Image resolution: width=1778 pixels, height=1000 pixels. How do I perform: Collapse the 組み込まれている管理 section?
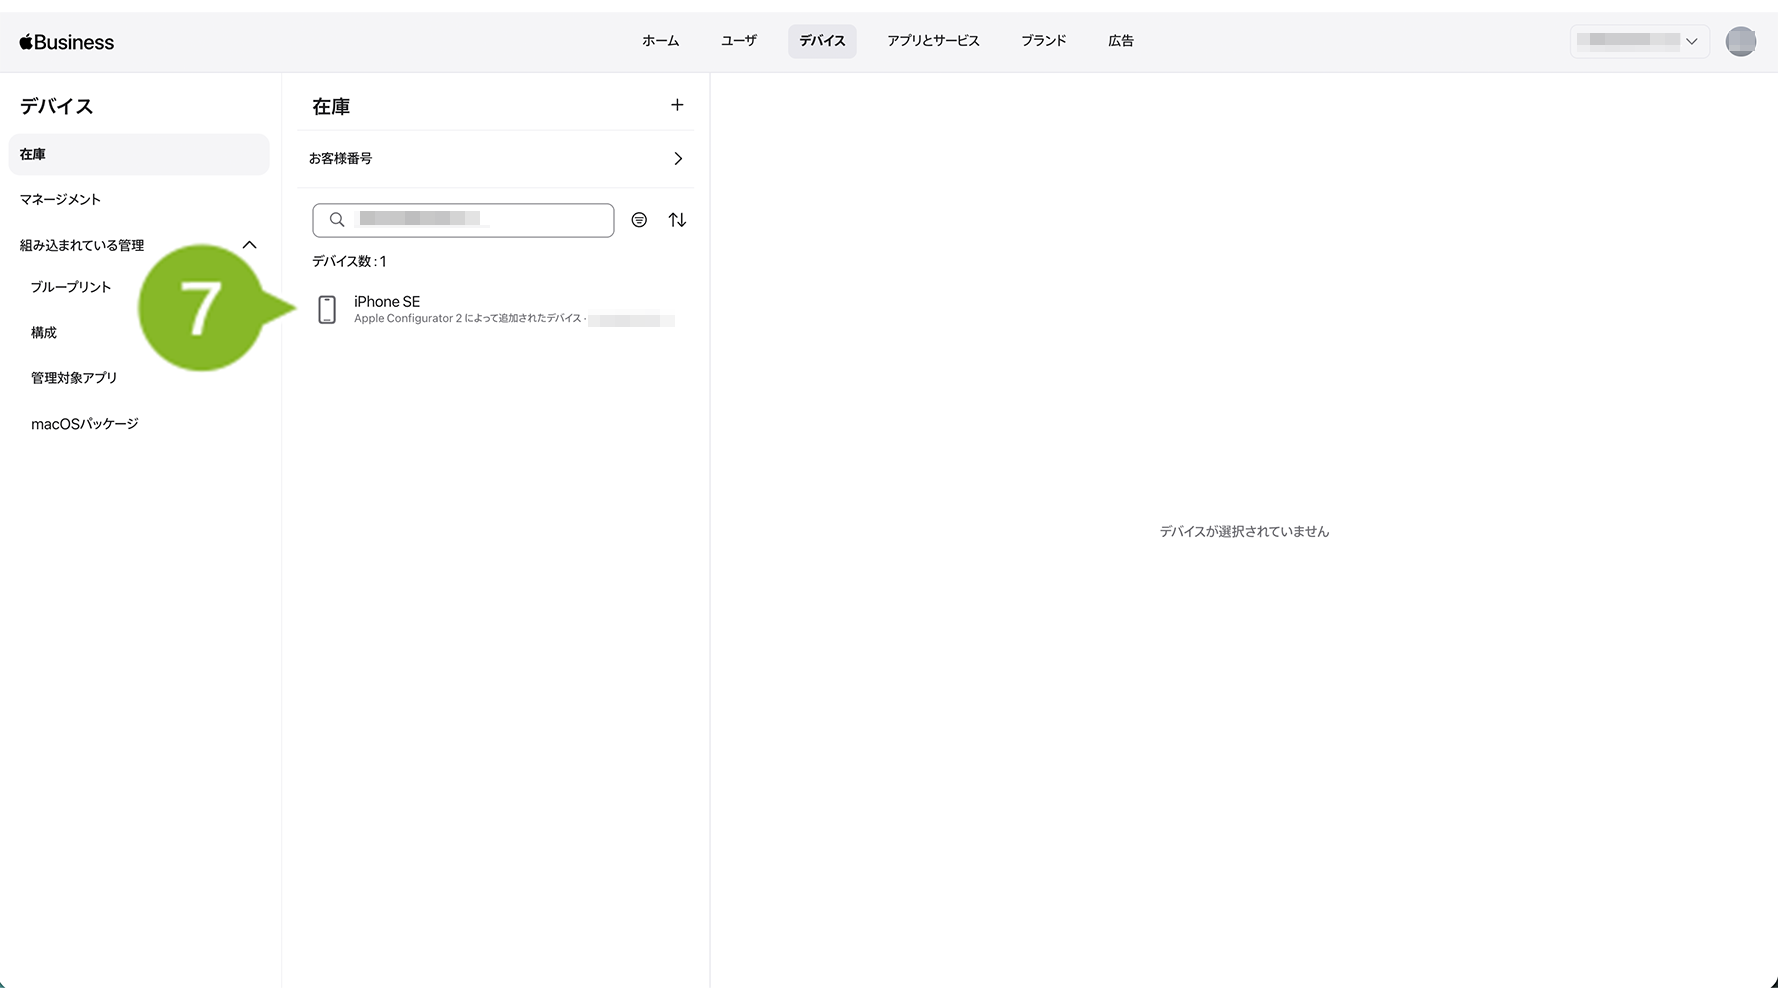[x=250, y=245]
